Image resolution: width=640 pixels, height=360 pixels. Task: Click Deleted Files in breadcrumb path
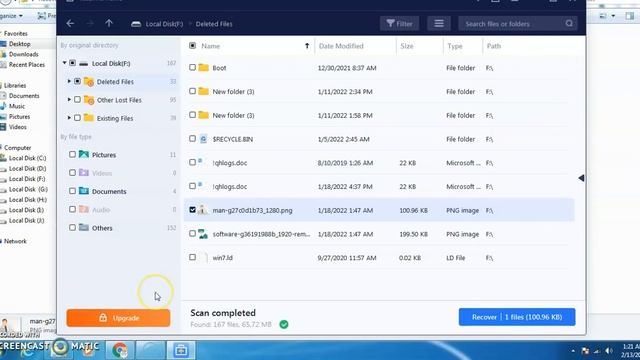tap(214, 24)
